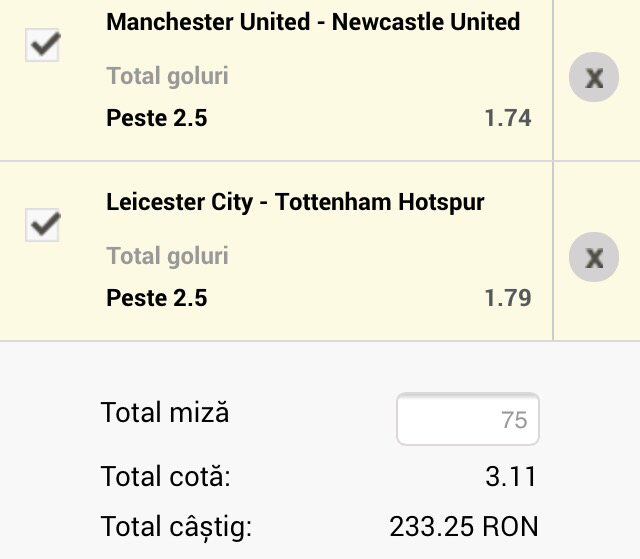Click the Total miză label
This screenshot has width=640, height=559.
pyautogui.click(x=165, y=413)
